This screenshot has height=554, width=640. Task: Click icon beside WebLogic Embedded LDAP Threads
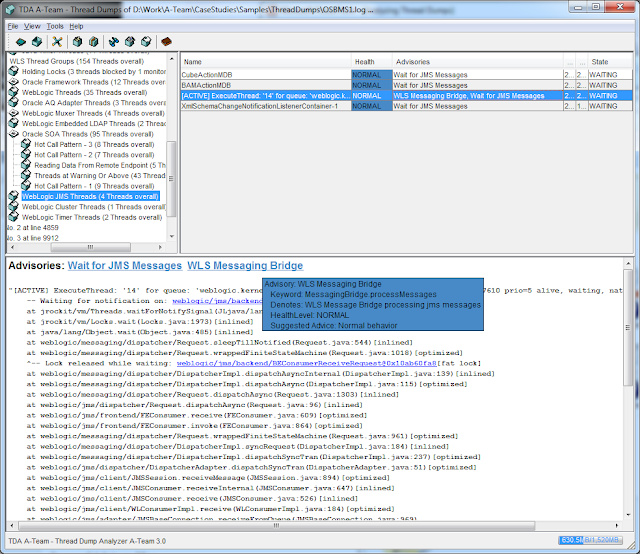[13, 123]
